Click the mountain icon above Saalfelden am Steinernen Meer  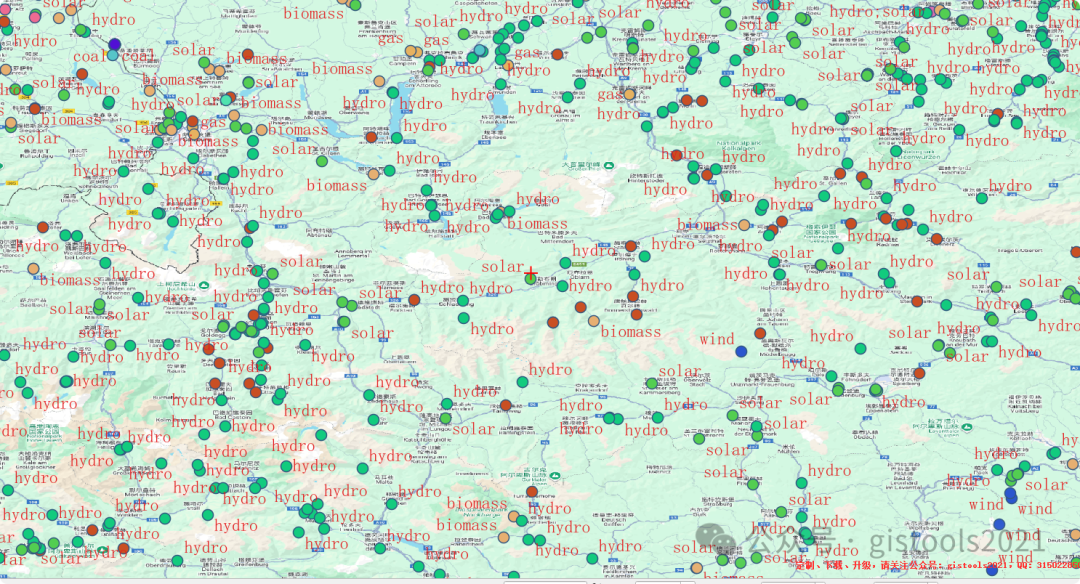point(204,285)
